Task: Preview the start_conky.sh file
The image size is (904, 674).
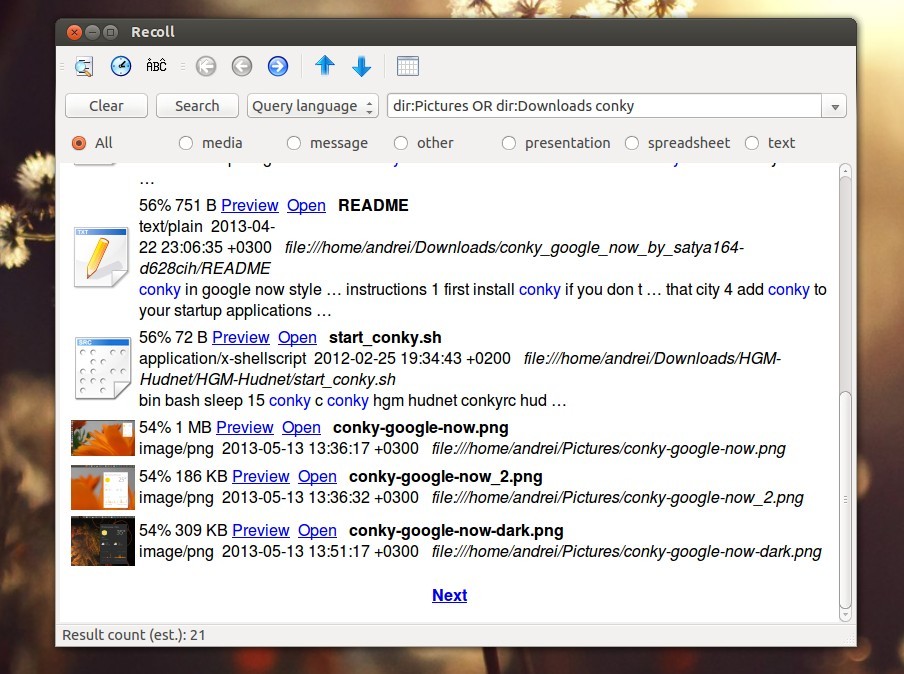Action: [240, 337]
